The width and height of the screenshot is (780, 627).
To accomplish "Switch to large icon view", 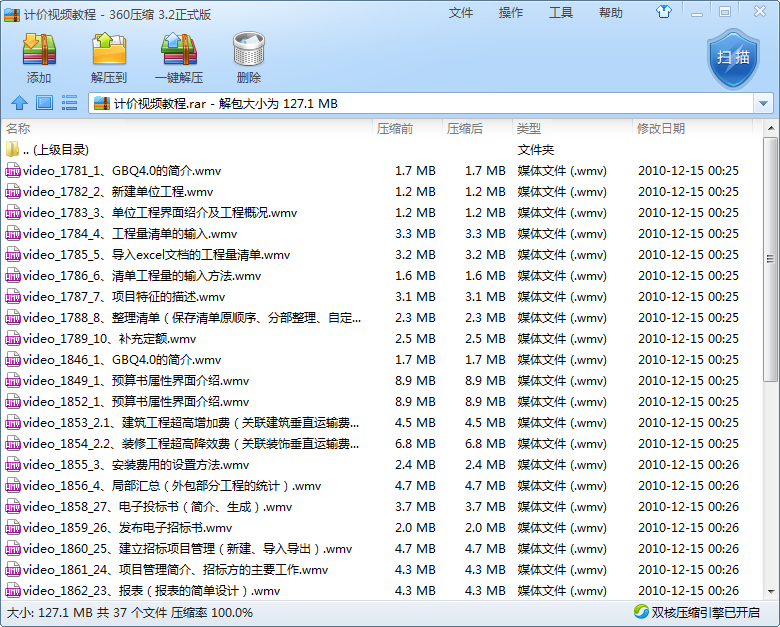I will [44, 103].
